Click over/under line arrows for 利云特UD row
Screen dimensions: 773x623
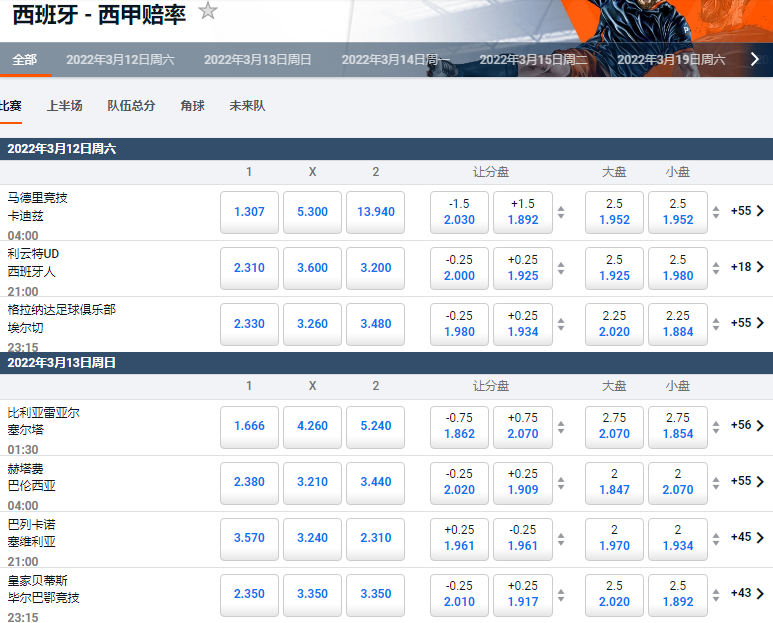(x=716, y=268)
